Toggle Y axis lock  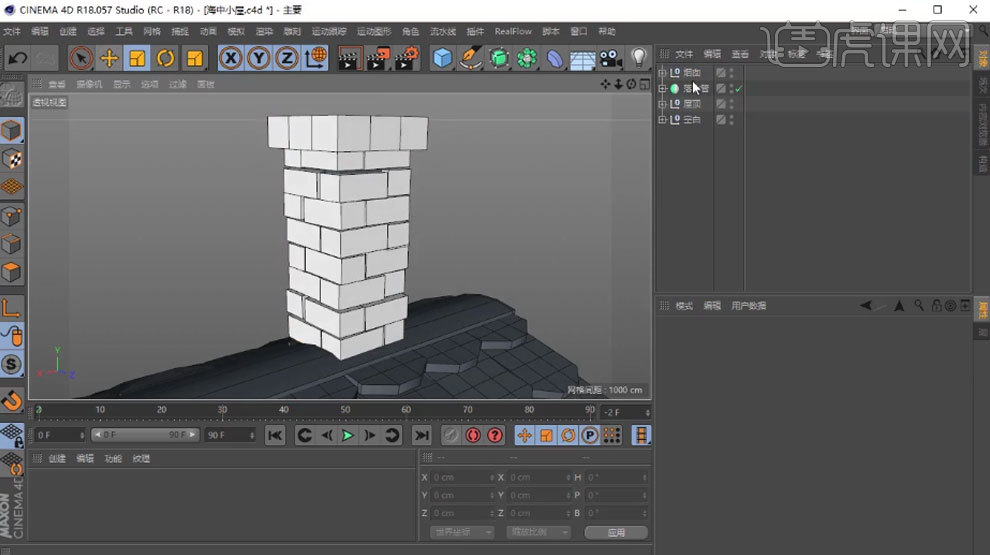coord(259,58)
